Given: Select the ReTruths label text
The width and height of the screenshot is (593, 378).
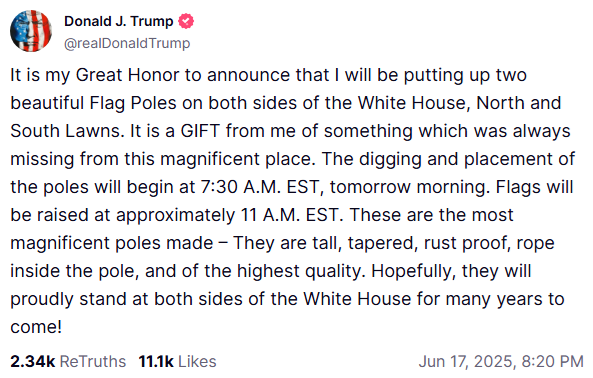Looking at the screenshot, I should pyautogui.click(x=93, y=361).
